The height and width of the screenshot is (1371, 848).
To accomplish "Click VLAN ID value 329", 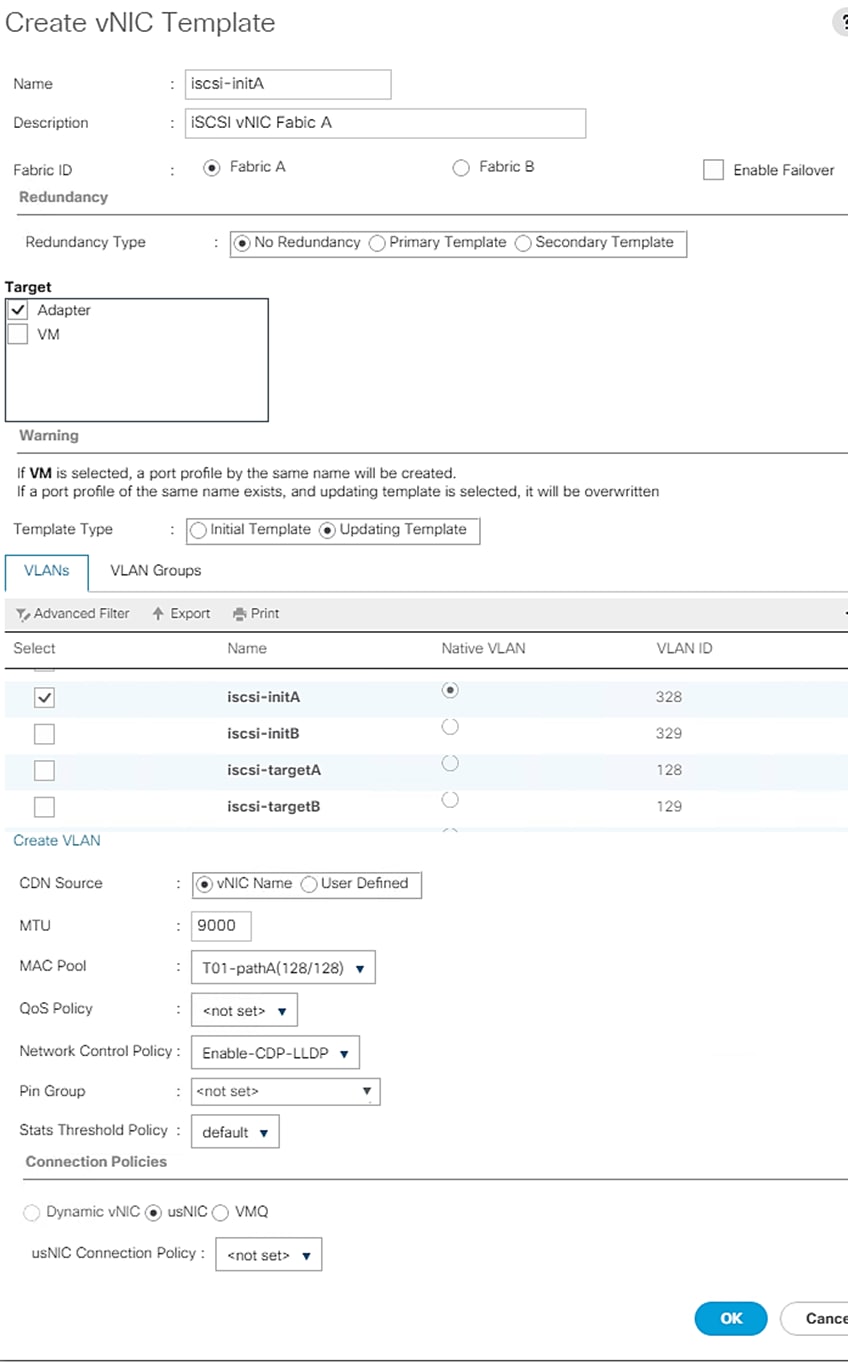I will [669, 734].
